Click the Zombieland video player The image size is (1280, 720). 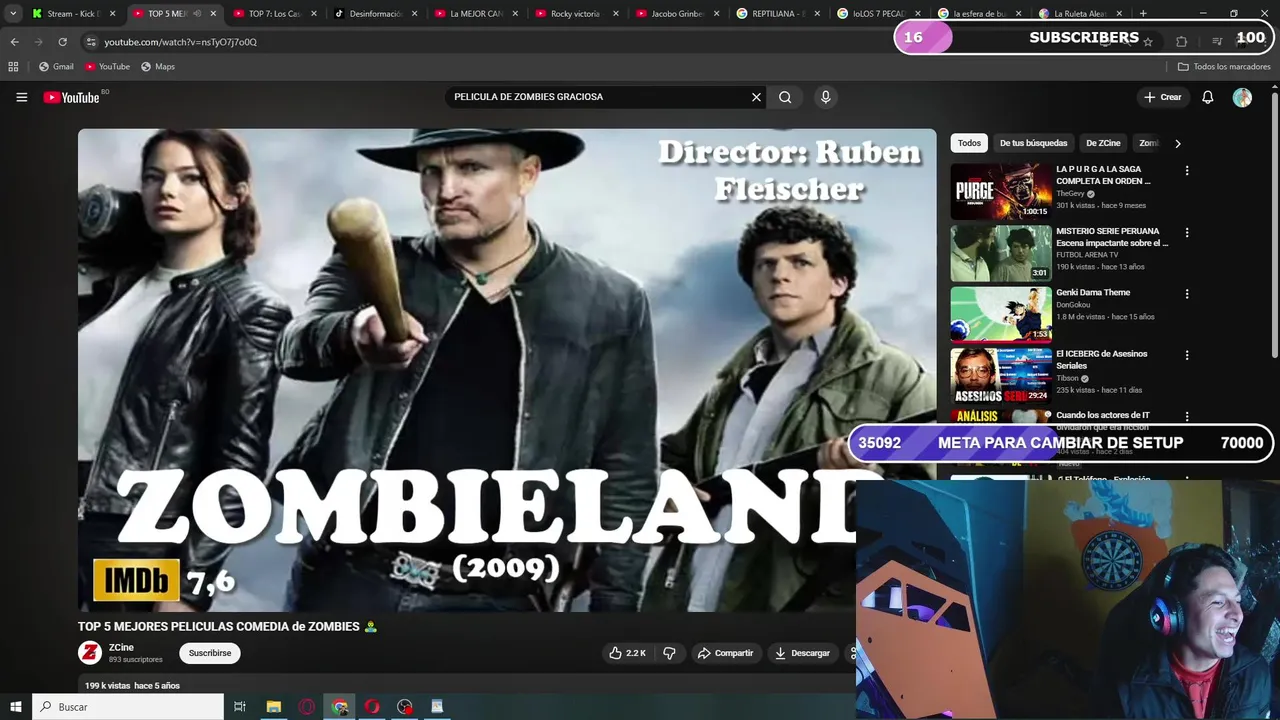pos(507,370)
